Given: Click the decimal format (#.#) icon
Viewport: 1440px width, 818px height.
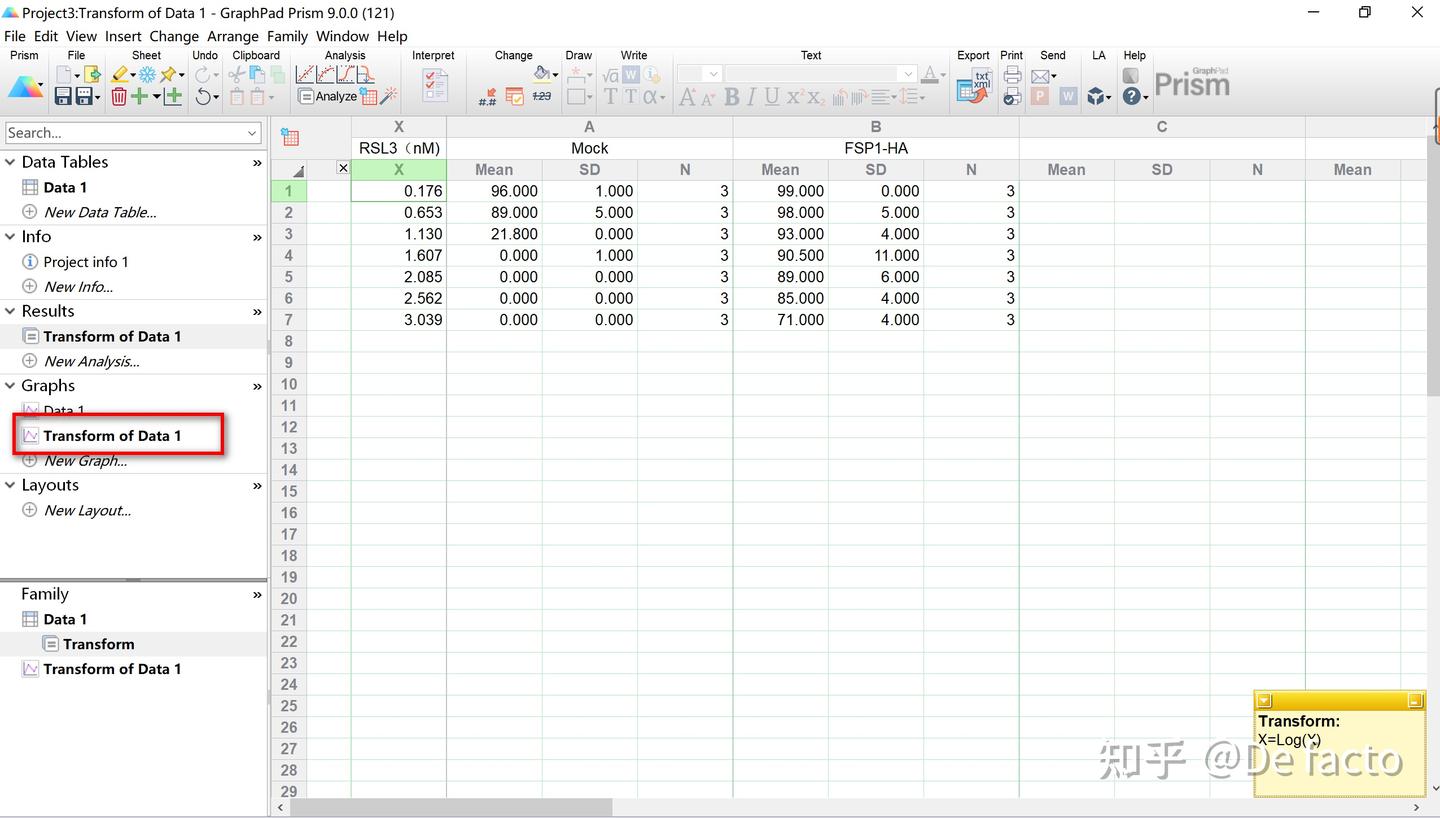Looking at the screenshot, I should 487,96.
